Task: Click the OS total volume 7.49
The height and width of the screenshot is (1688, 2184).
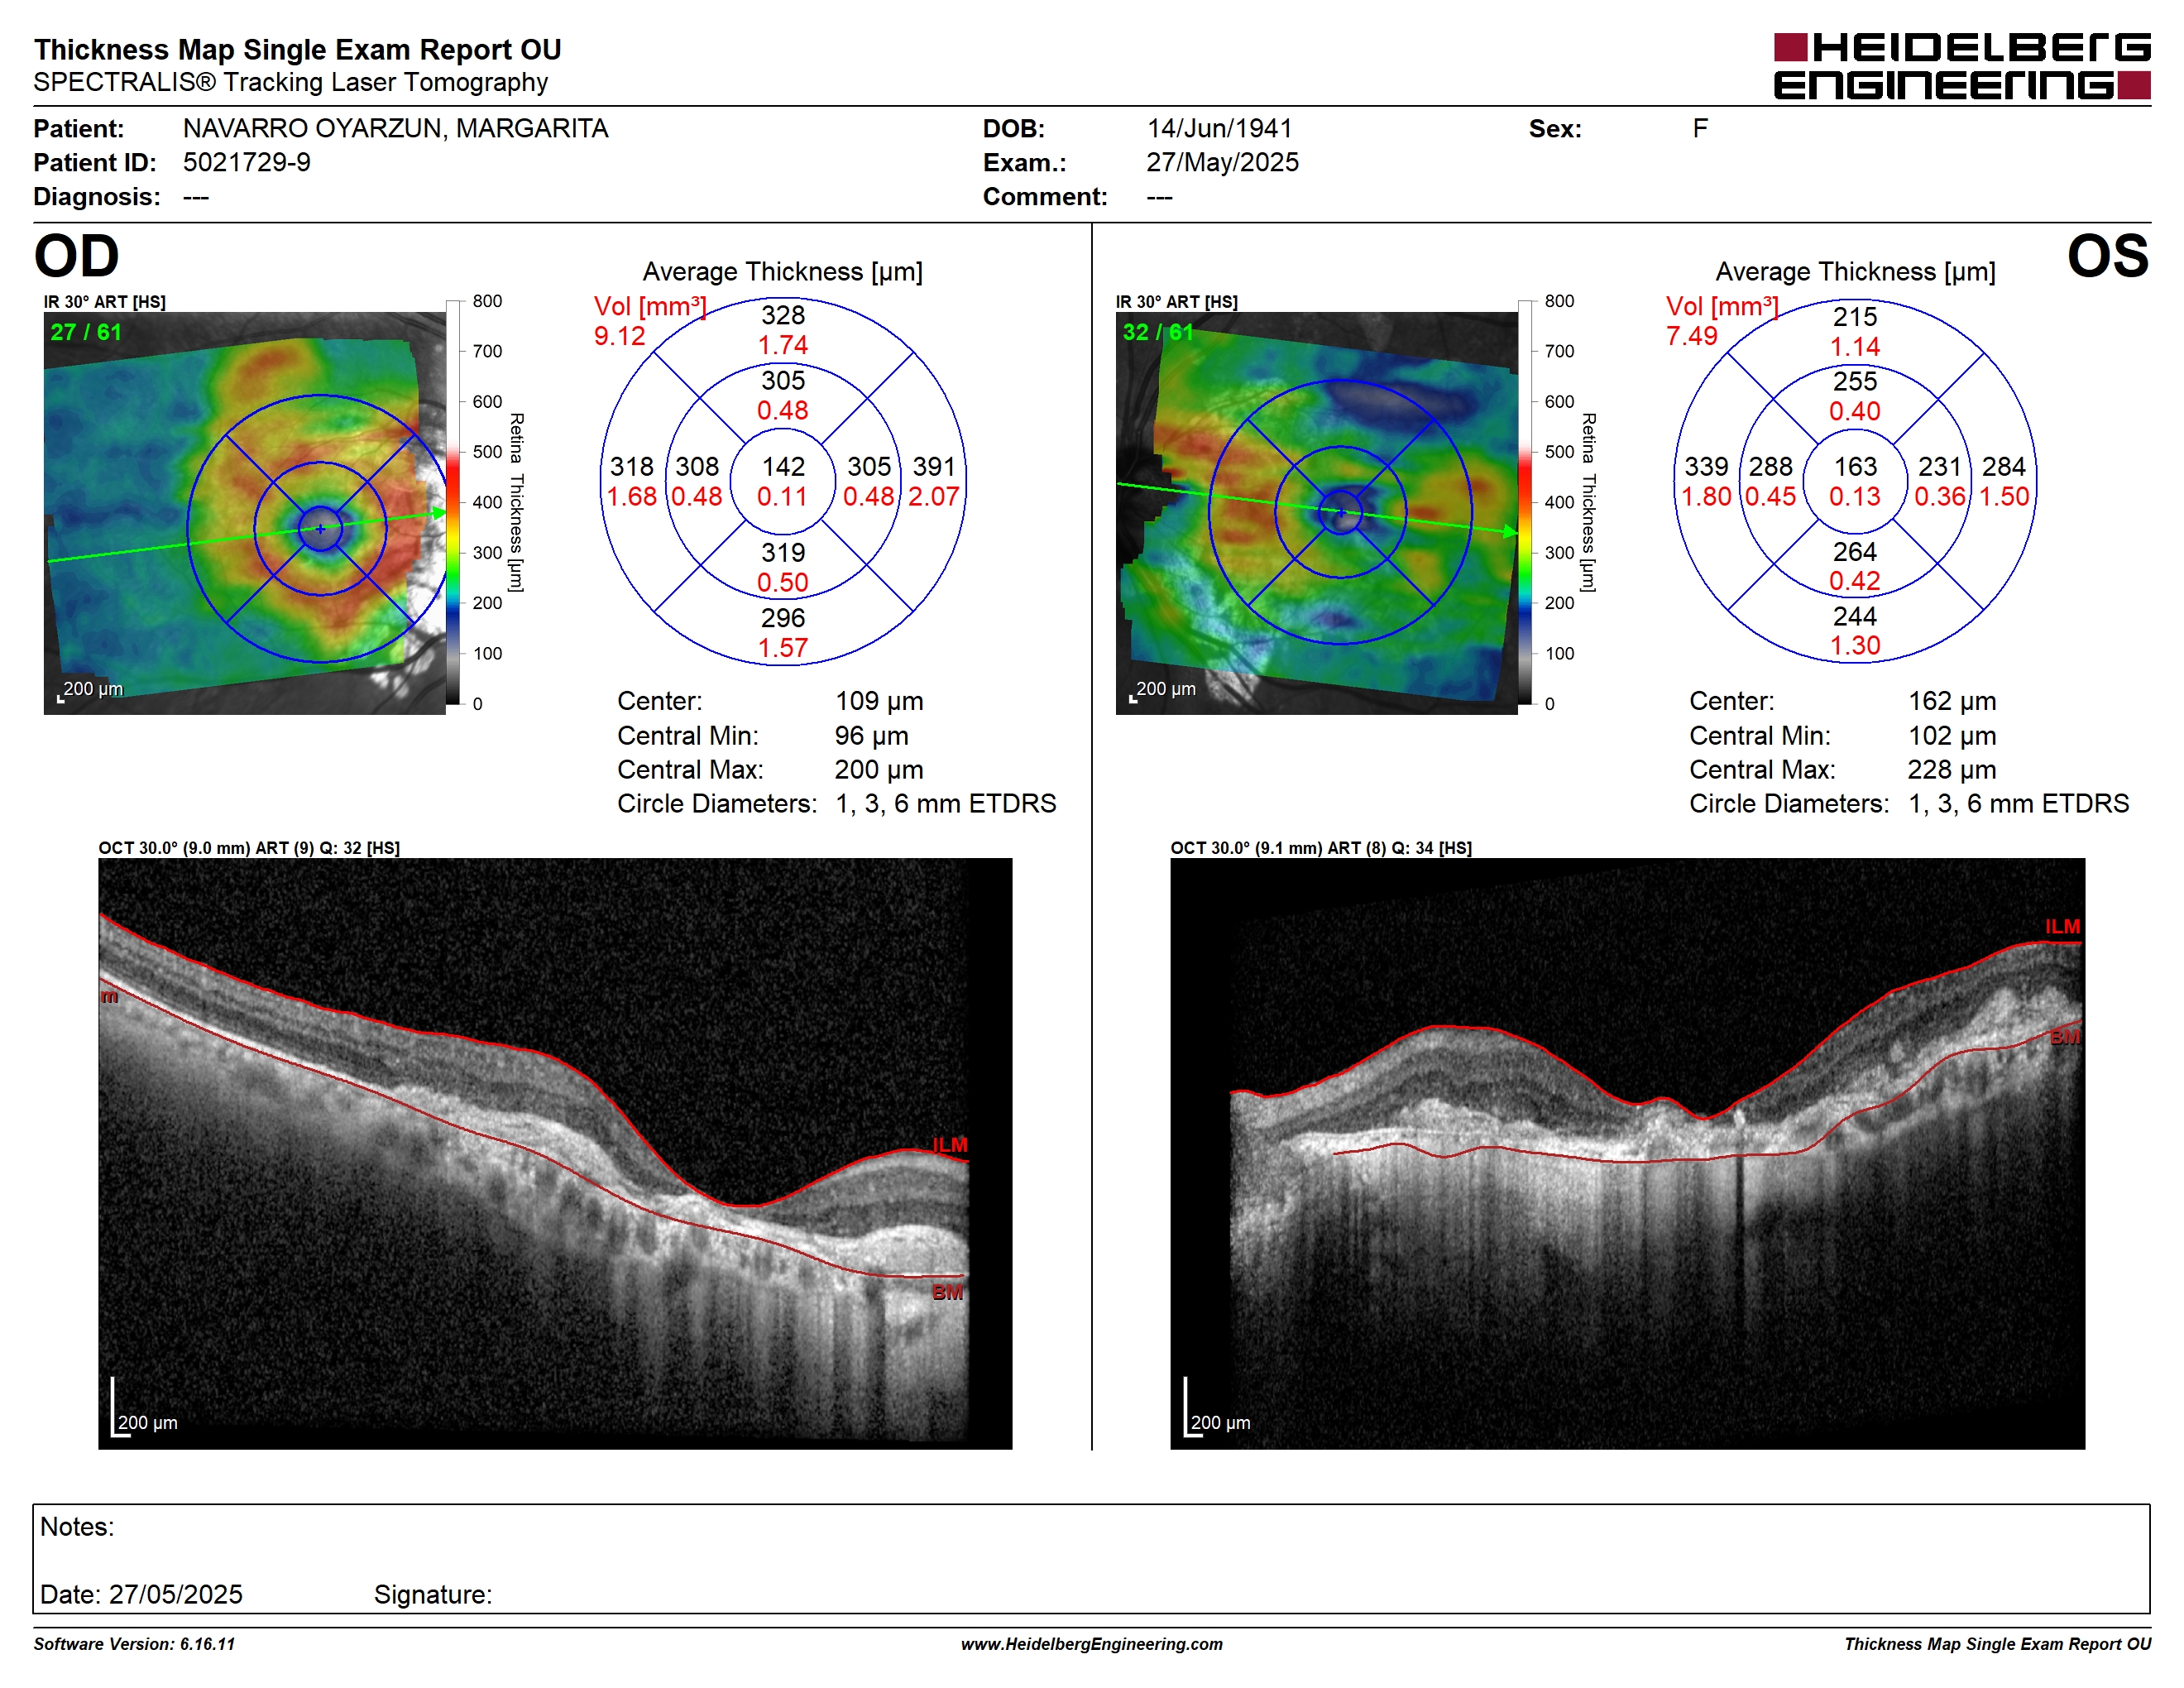Action: [x=1691, y=336]
